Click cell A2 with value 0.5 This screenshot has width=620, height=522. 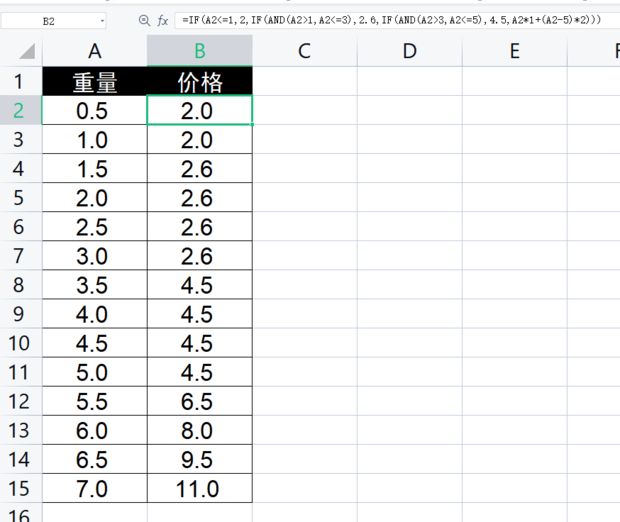coord(95,110)
